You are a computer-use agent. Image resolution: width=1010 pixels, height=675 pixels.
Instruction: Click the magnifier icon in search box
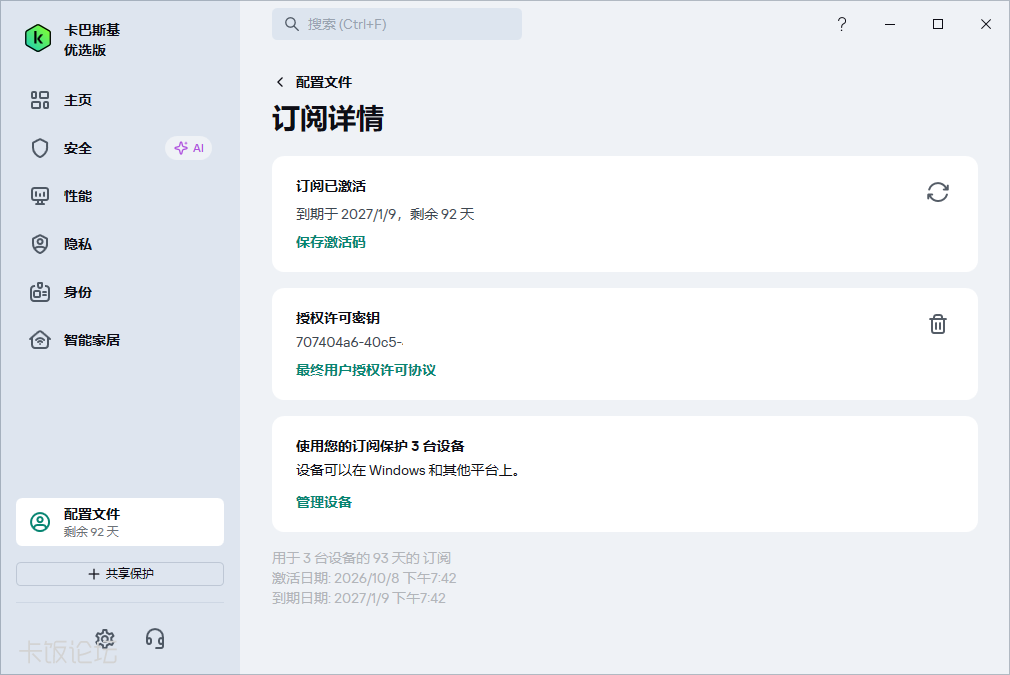click(x=292, y=24)
